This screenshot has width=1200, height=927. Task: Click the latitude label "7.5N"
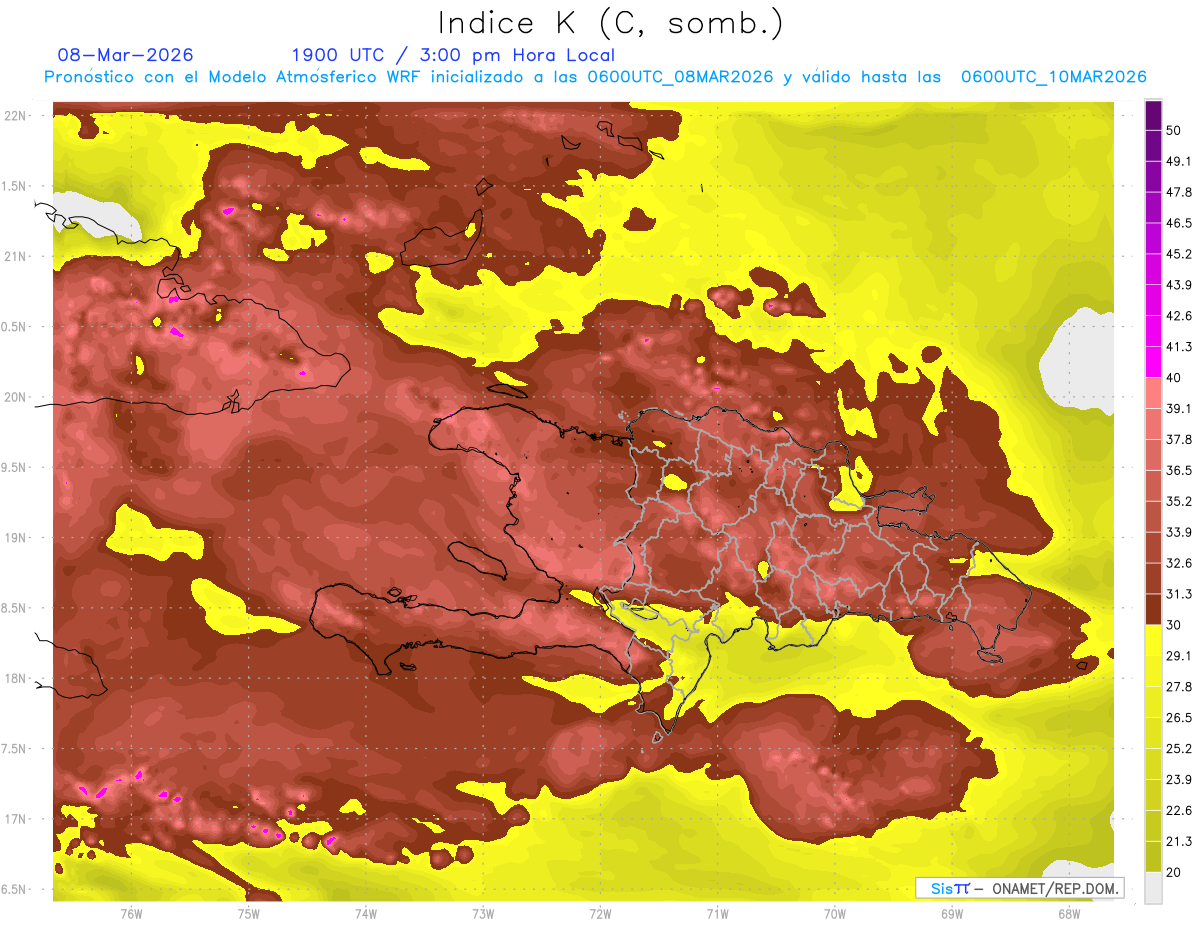[x=13, y=749]
